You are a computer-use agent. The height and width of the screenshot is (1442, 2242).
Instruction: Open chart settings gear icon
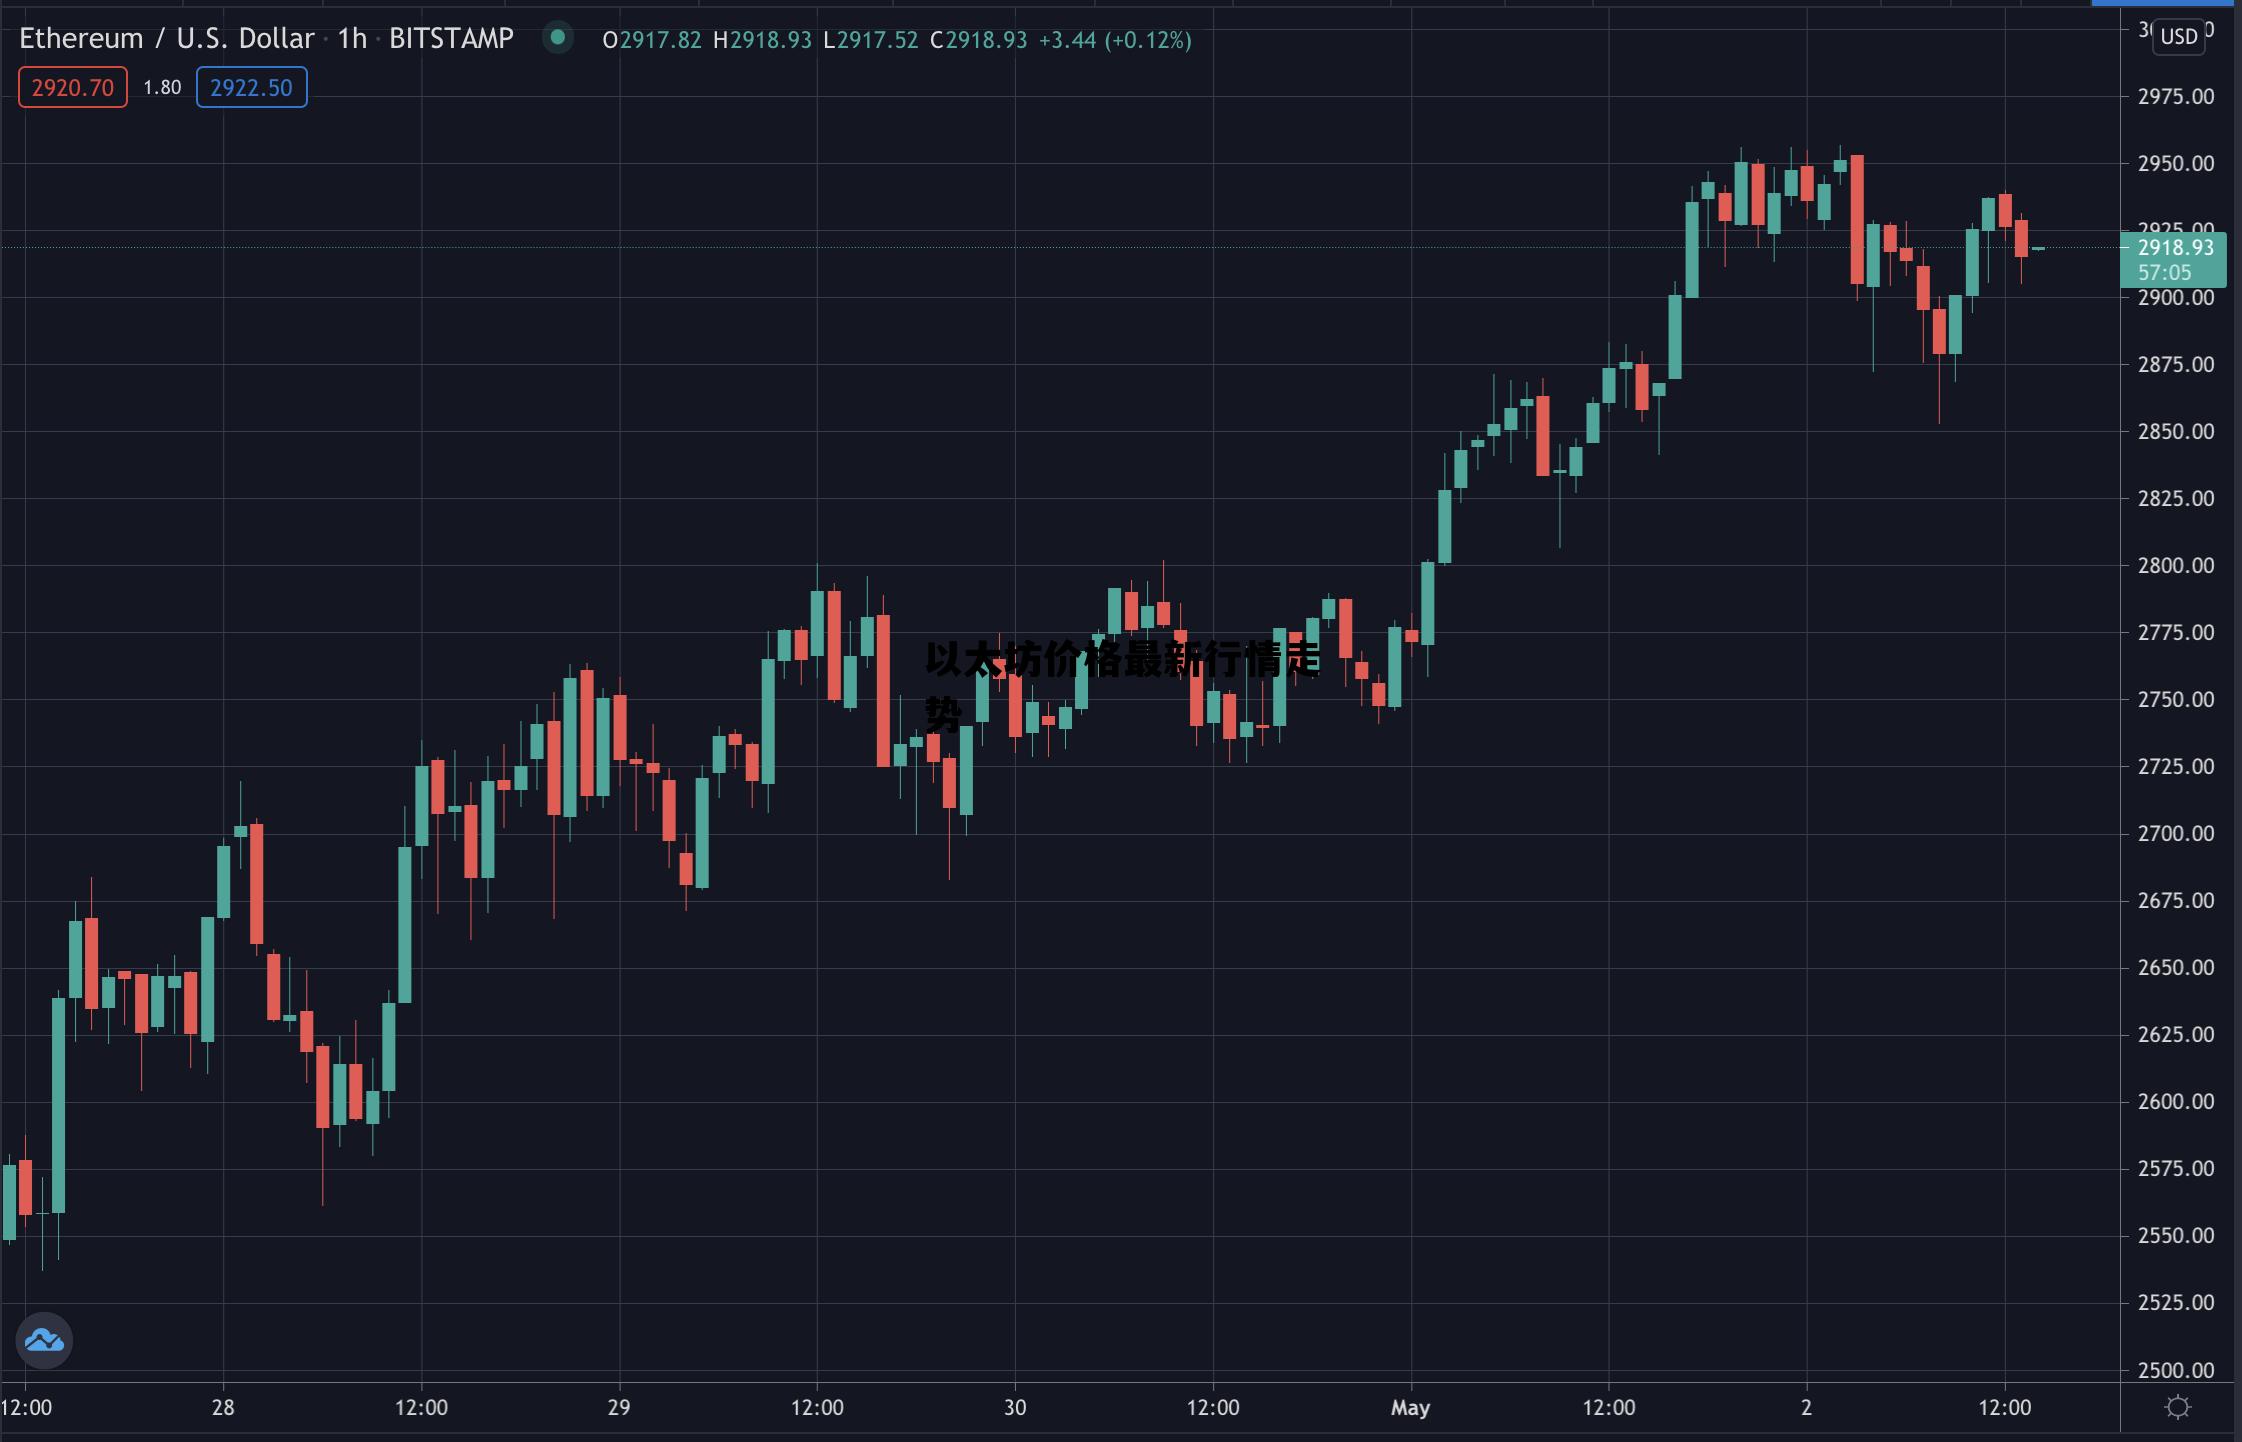point(2177,1407)
